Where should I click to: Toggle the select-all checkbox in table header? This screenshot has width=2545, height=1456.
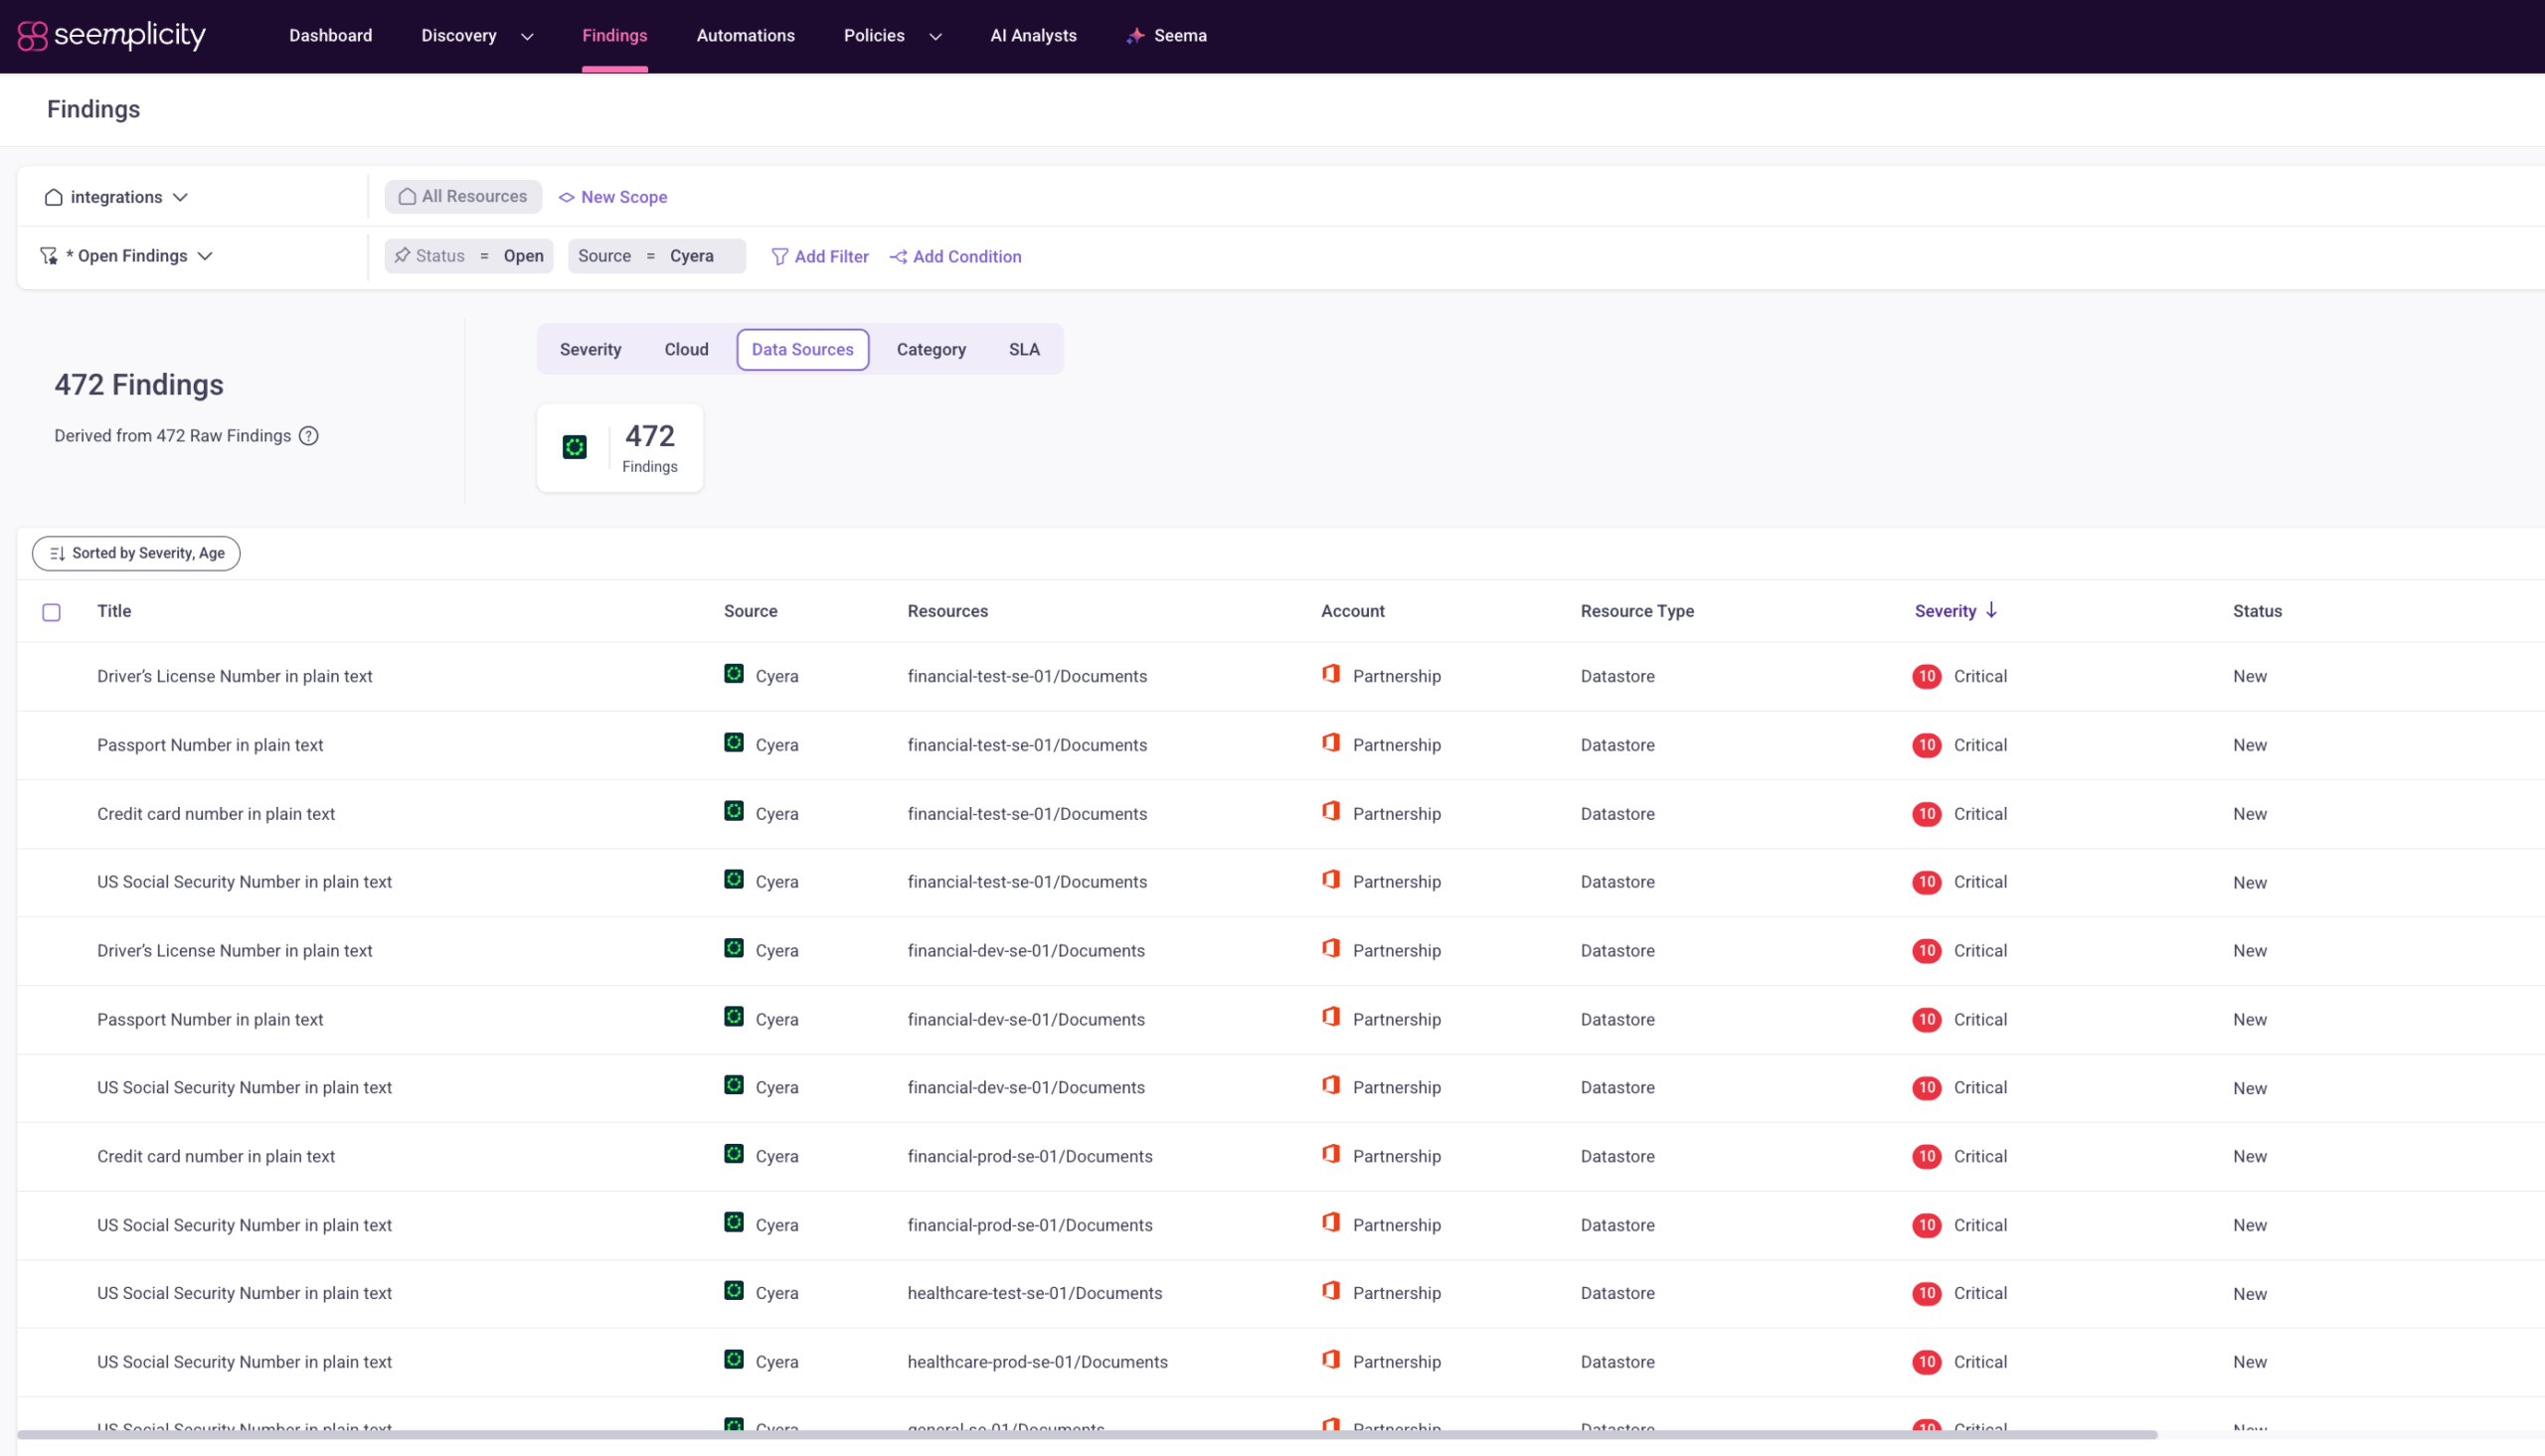pyautogui.click(x=52, y=612)
